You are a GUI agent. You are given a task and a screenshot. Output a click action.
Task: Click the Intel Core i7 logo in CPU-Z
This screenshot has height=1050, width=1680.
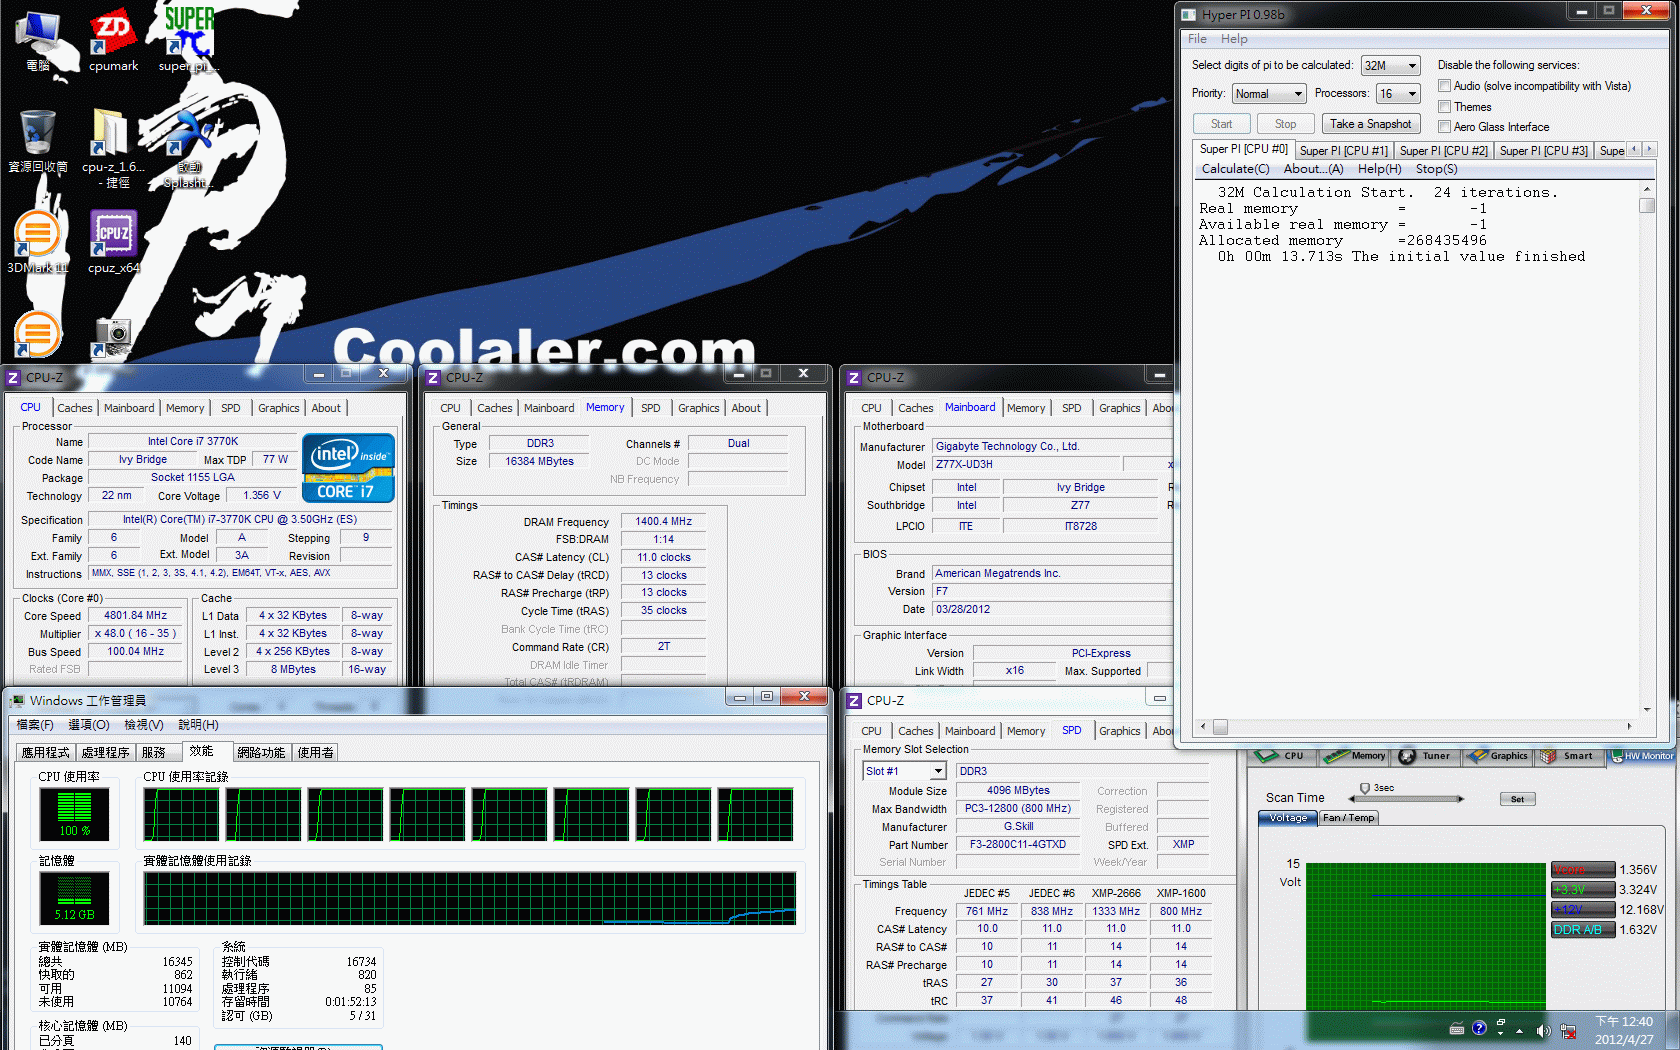pos(348,467)
